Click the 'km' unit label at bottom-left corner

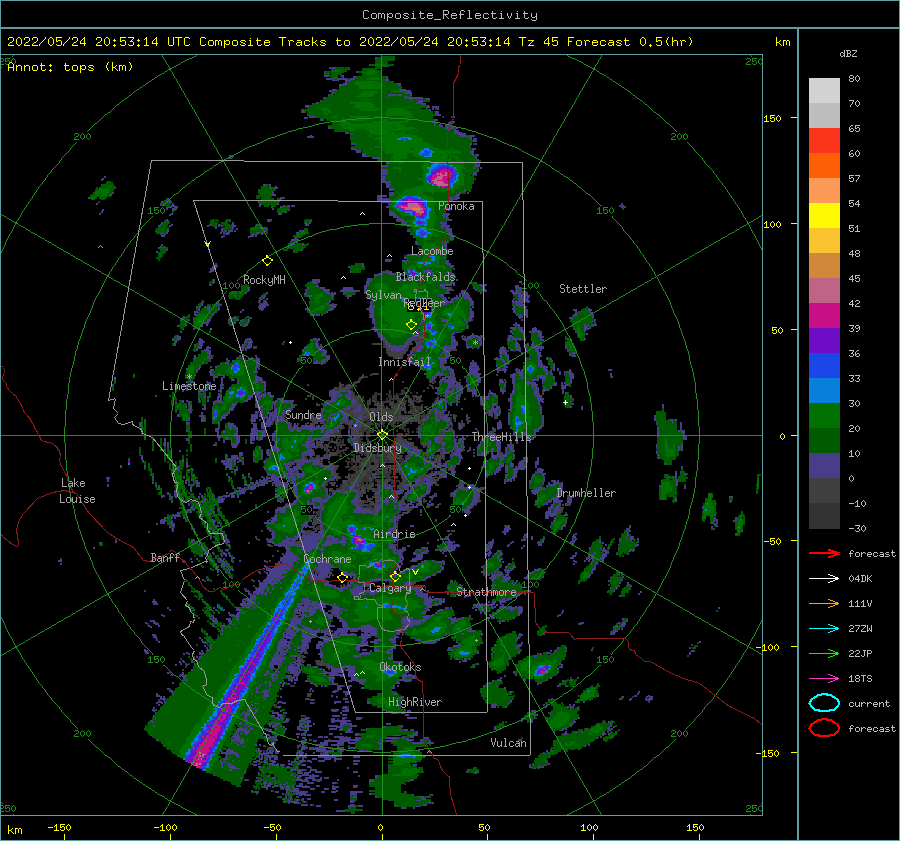(x=14, y=830)
